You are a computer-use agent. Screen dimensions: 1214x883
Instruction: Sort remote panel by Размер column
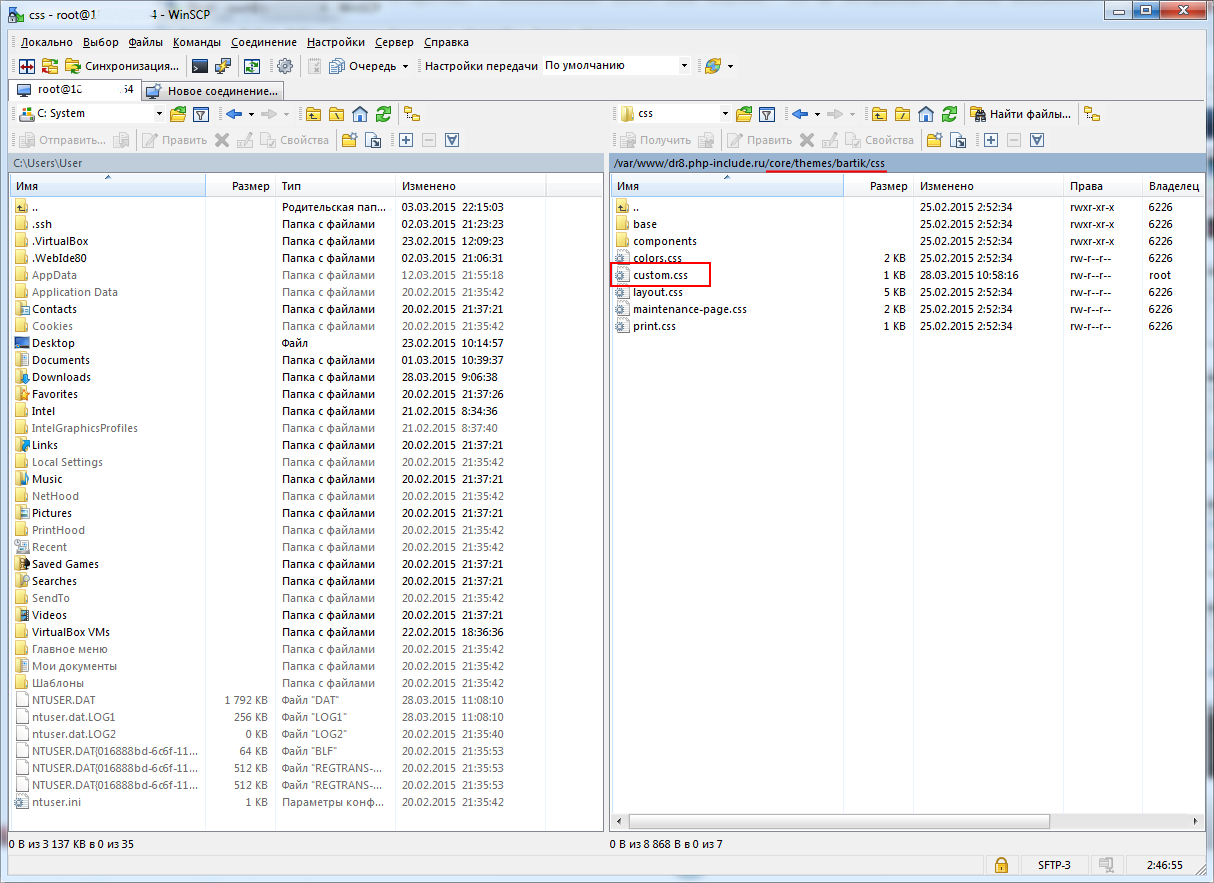[879, 186]
